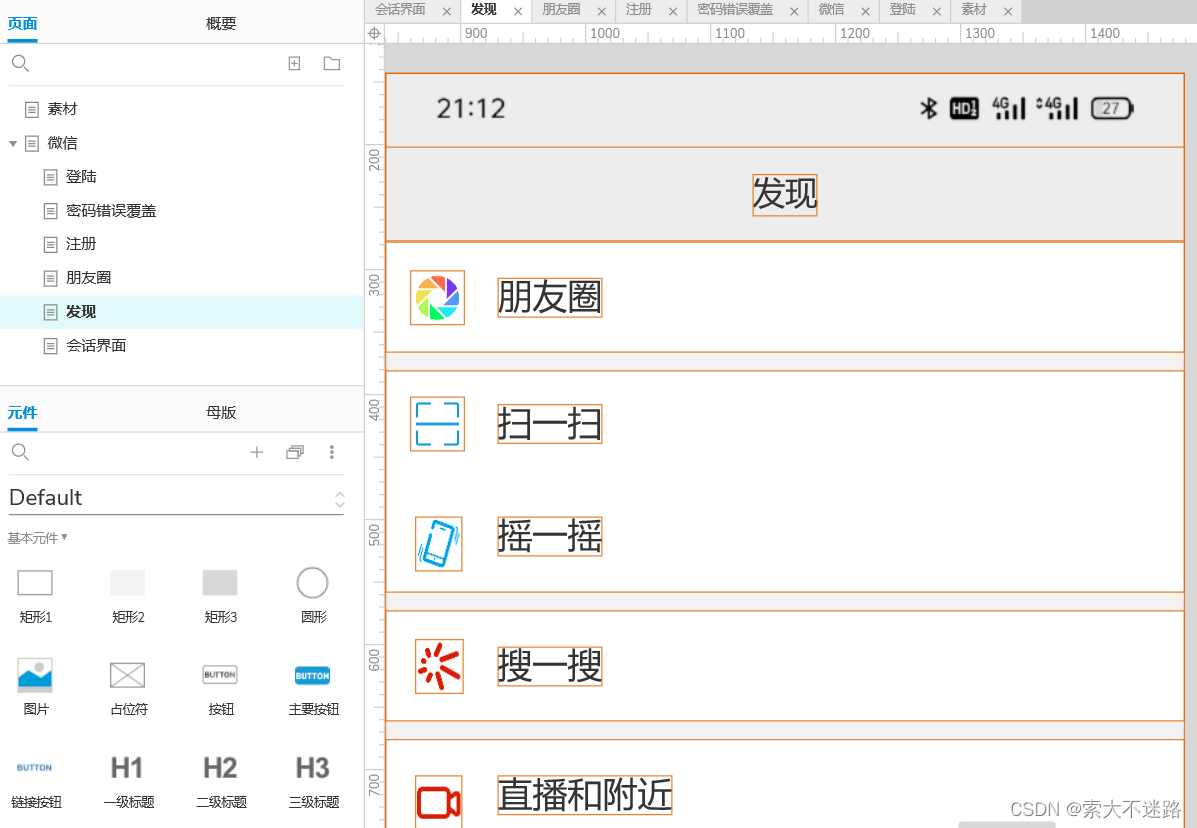Select the 21:12 status bar image
This screenshot has width=1197, height=828.
pos(785,110)
